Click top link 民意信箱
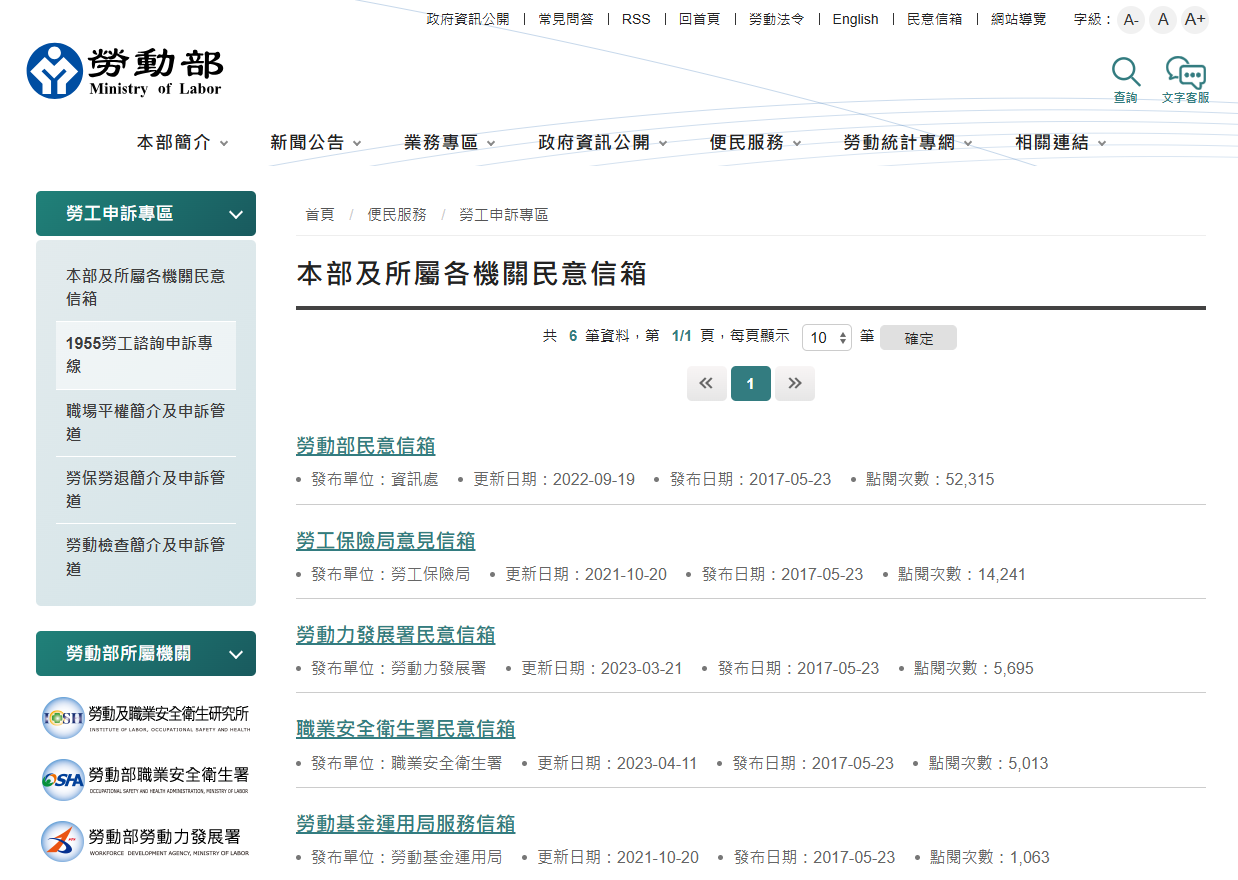1238x880 pixels. coord(935,19)
